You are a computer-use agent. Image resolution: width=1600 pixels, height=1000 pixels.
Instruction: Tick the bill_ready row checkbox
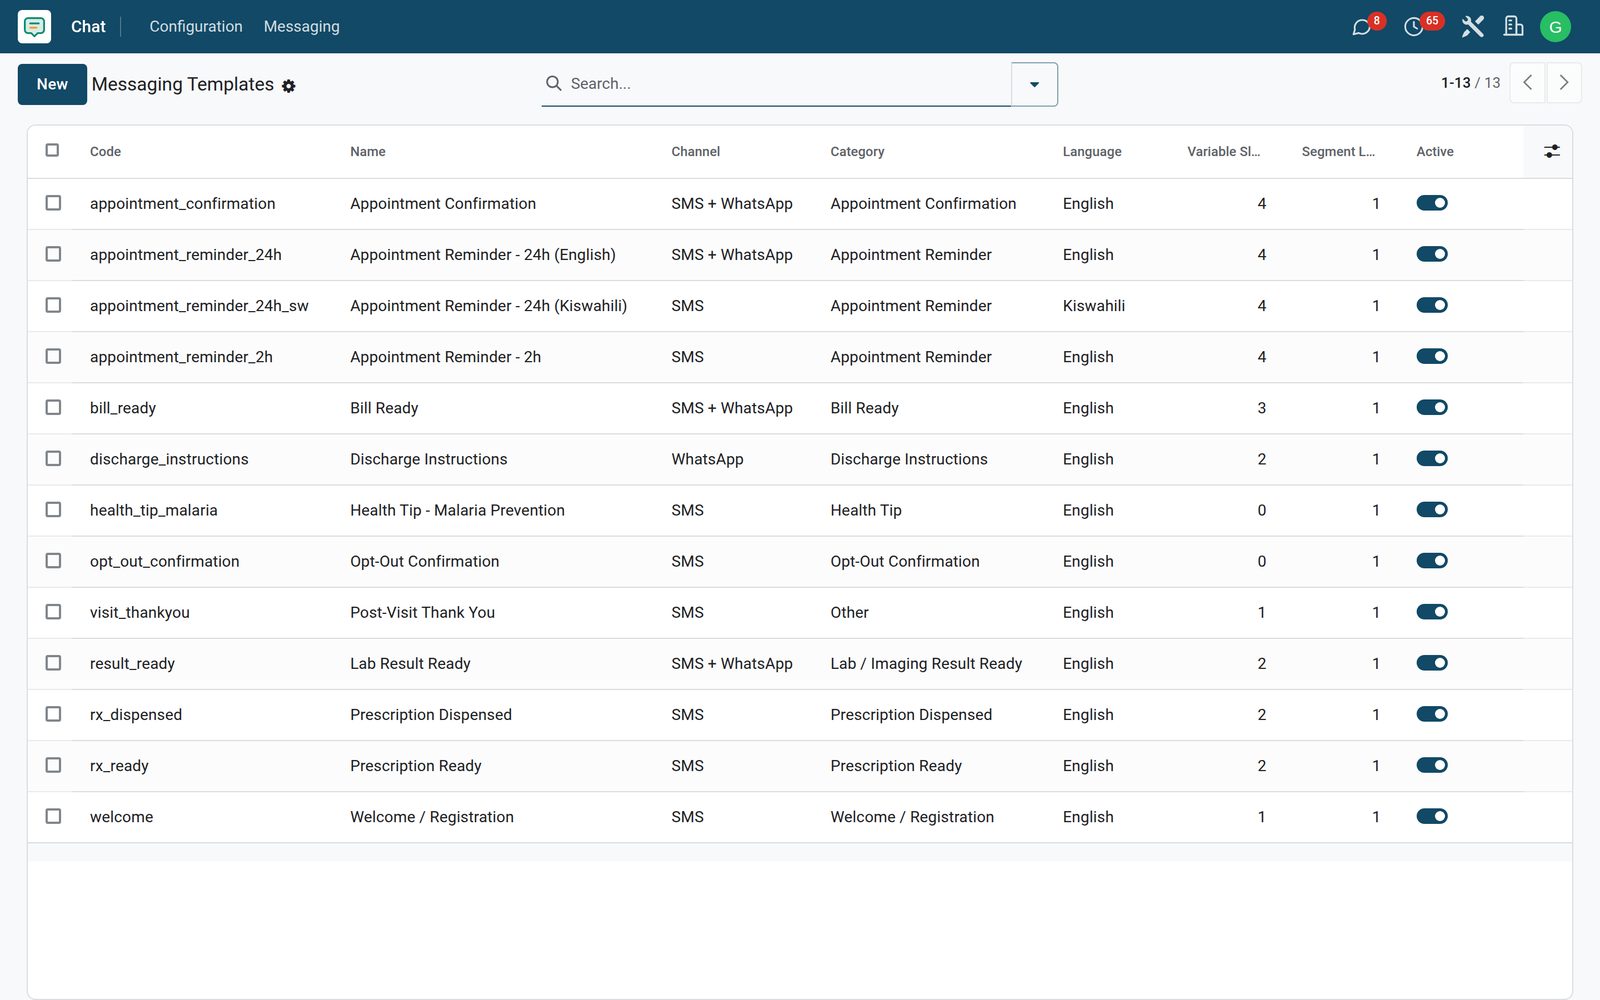point(53,407)
